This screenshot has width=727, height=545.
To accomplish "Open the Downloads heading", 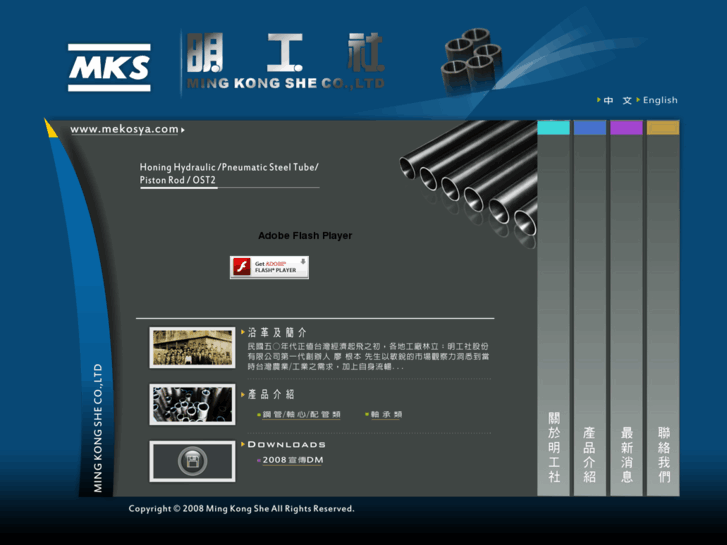I will (x=287, y=444).
